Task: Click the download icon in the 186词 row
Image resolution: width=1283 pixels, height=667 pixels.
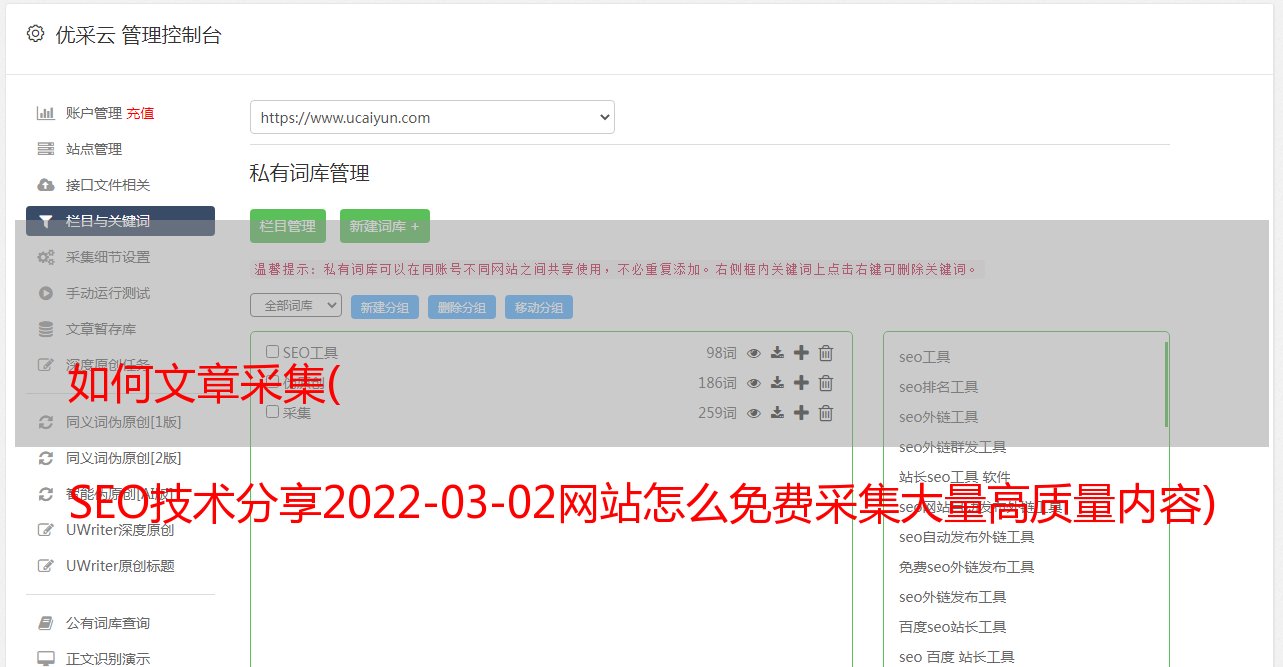Action: pos(777,383)
